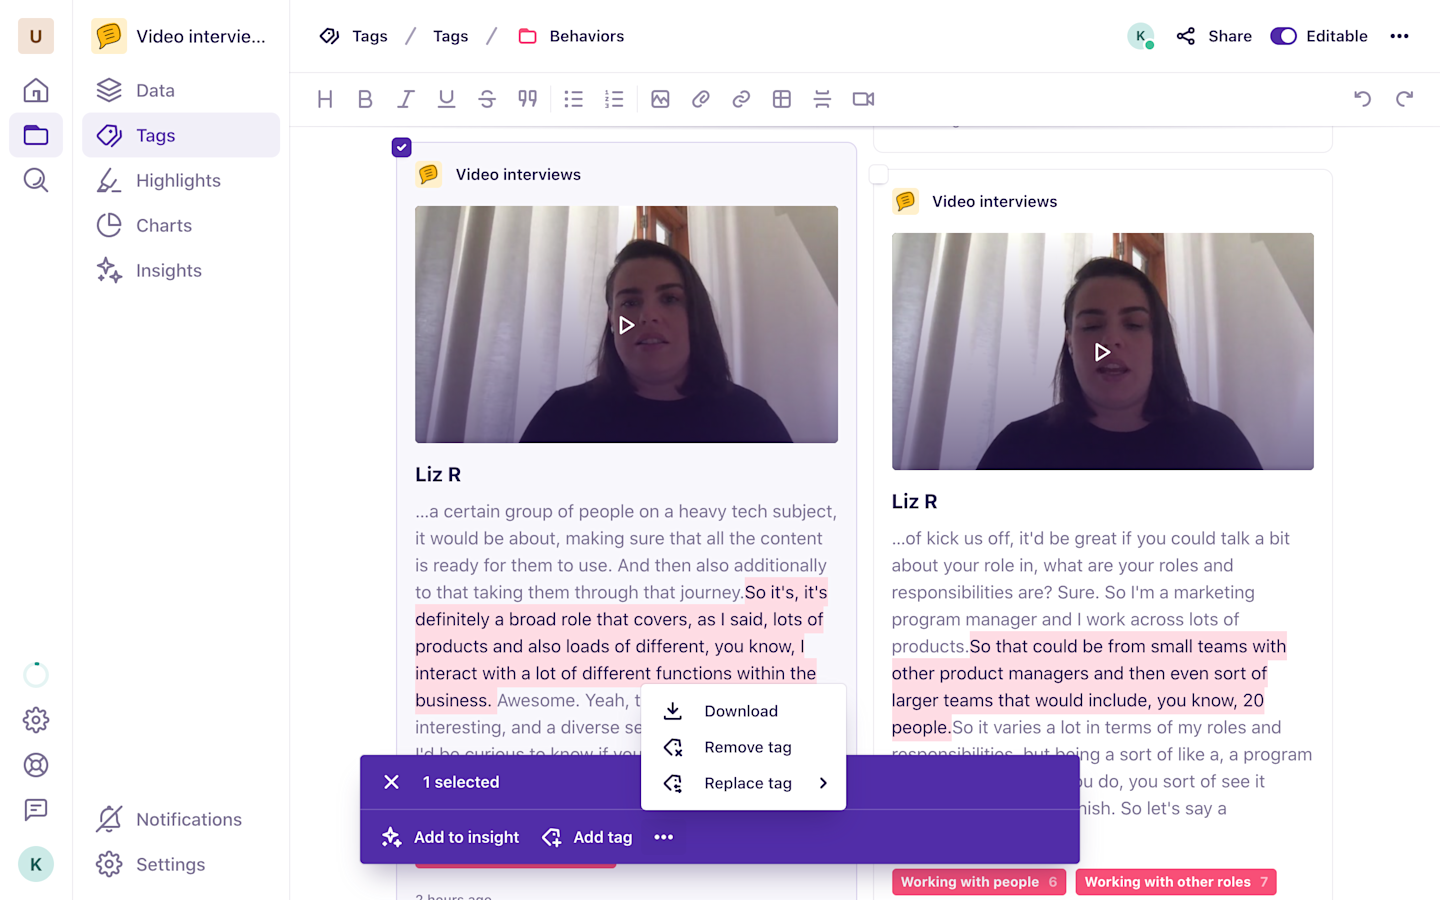Screen dimensions: 1440x900
Task: Toggle Italic formatting
Action: (x=406, y=99)
